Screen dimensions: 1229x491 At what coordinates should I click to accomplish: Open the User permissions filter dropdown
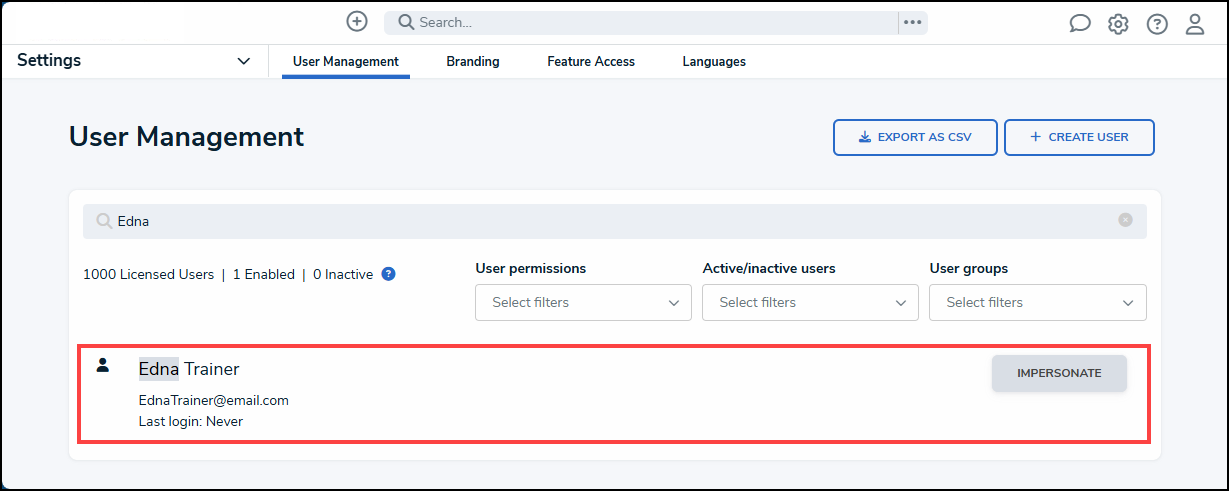click(583, 302)
